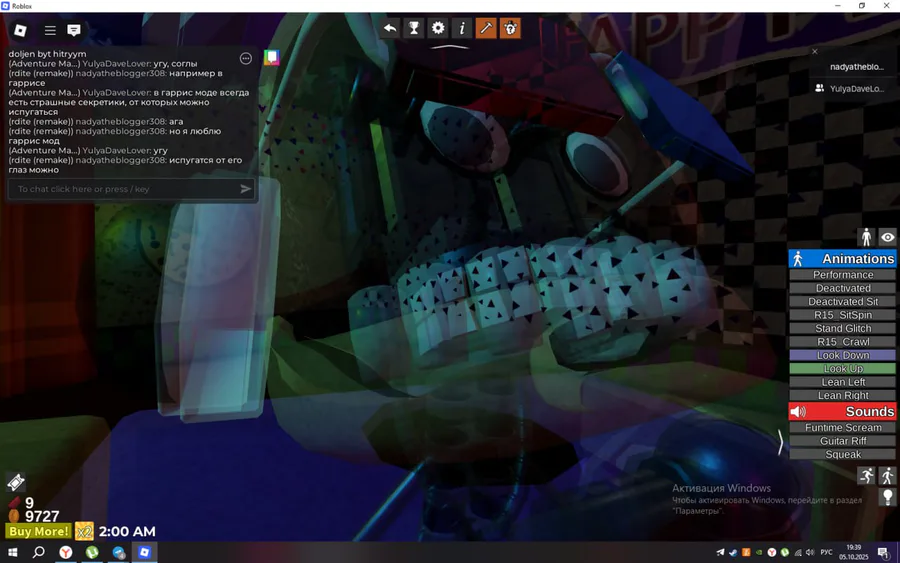
Task: Toggle the running figure icon
Action: tap(866, 476)
